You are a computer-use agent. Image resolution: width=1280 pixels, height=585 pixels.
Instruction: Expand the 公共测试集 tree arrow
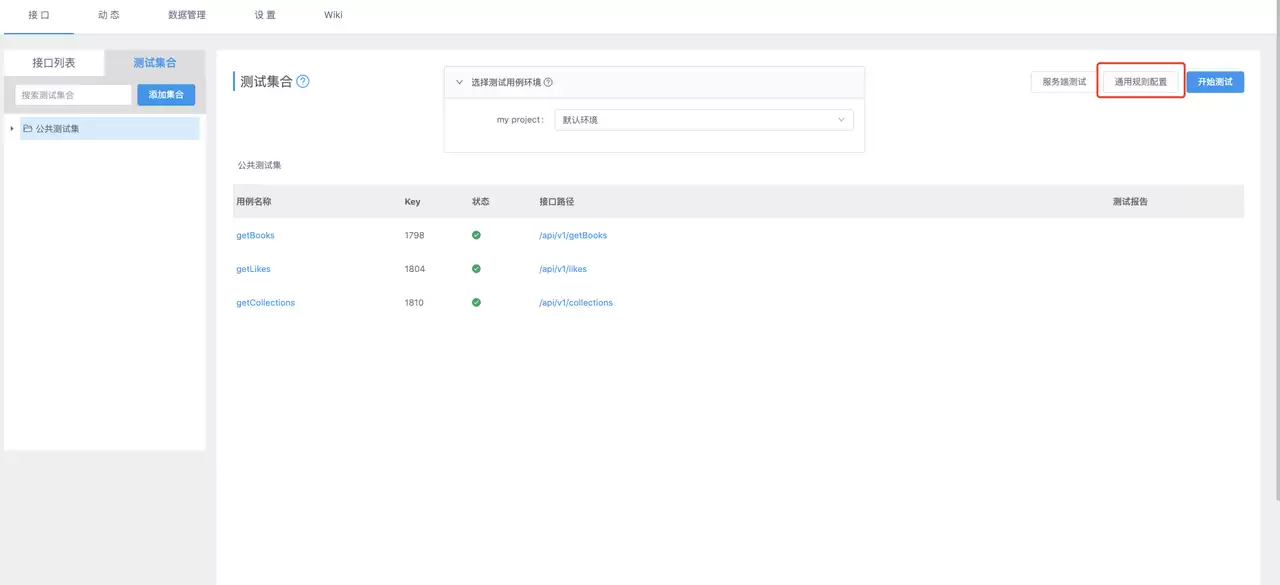pos(12,128)
